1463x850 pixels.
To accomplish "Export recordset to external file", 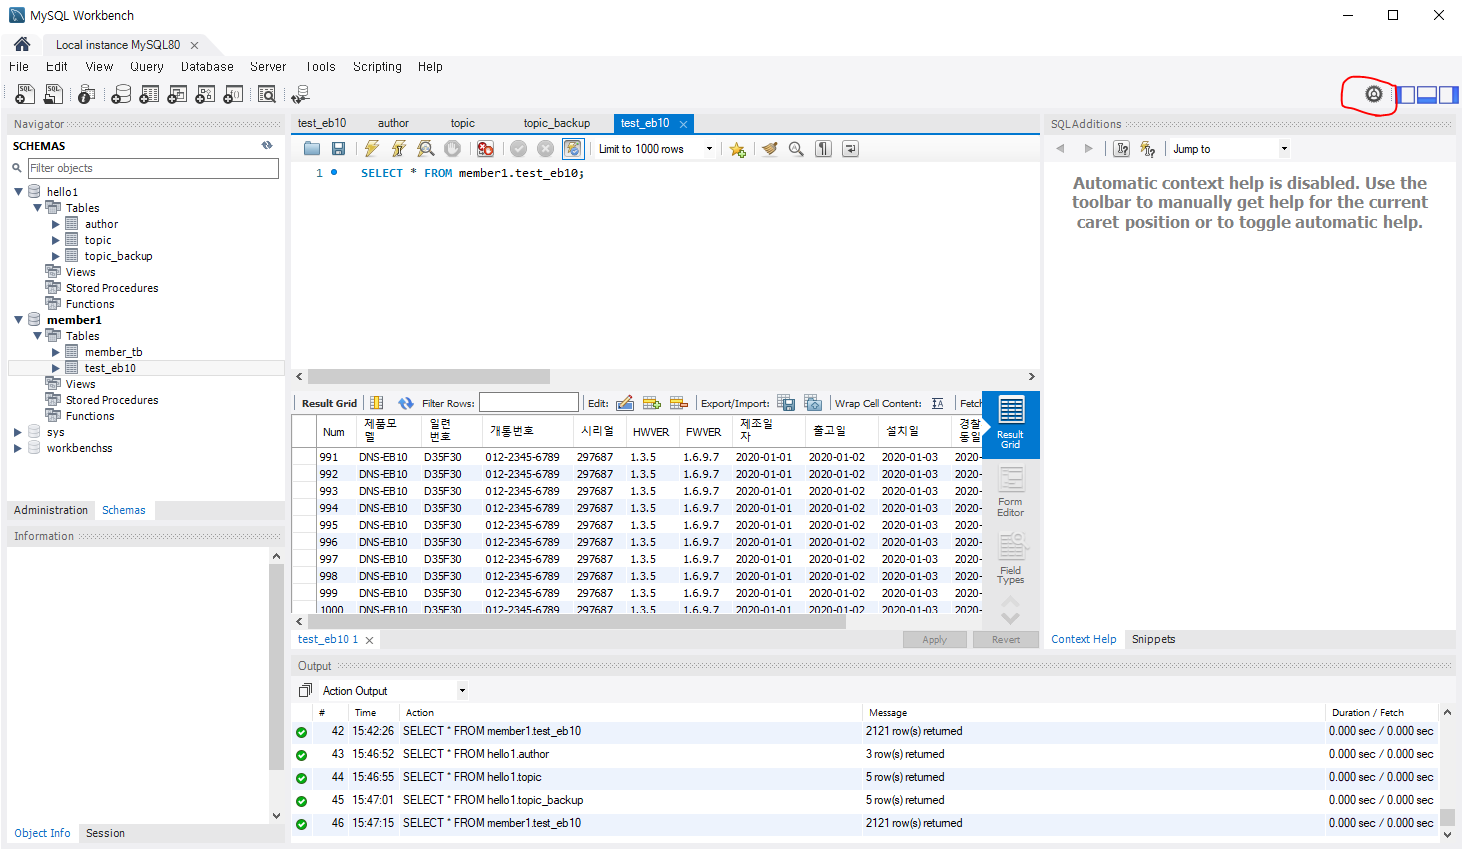I will (786, 403).
